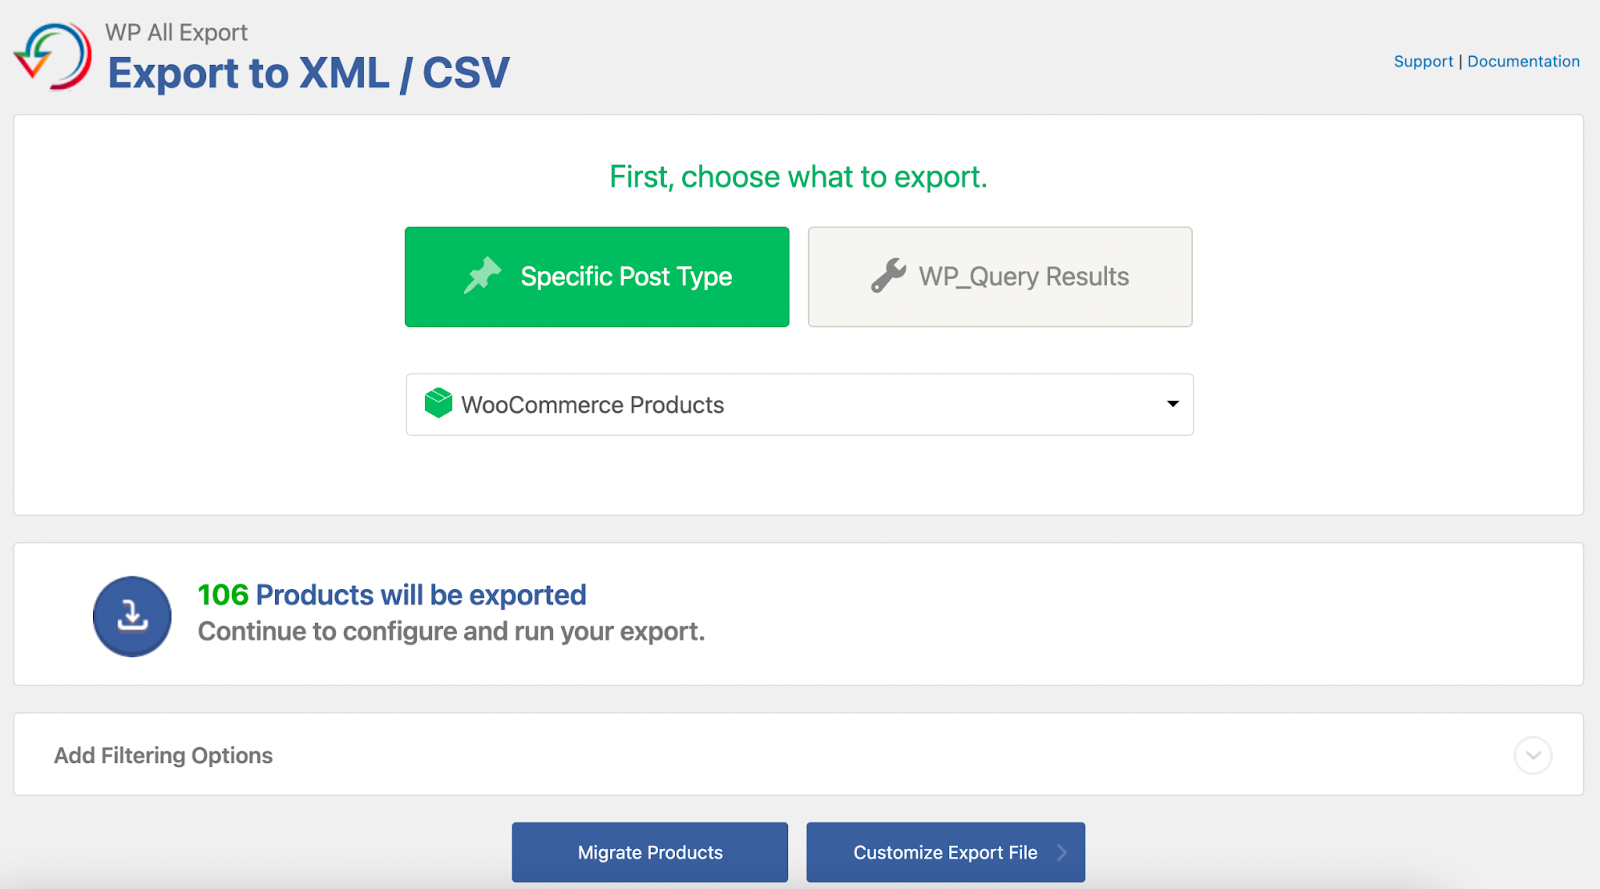Select the green Specific Post Type option
Image resolution: width=1600 pixels, height=889 pixels.
pyautogui.click(x=597, y=277)
